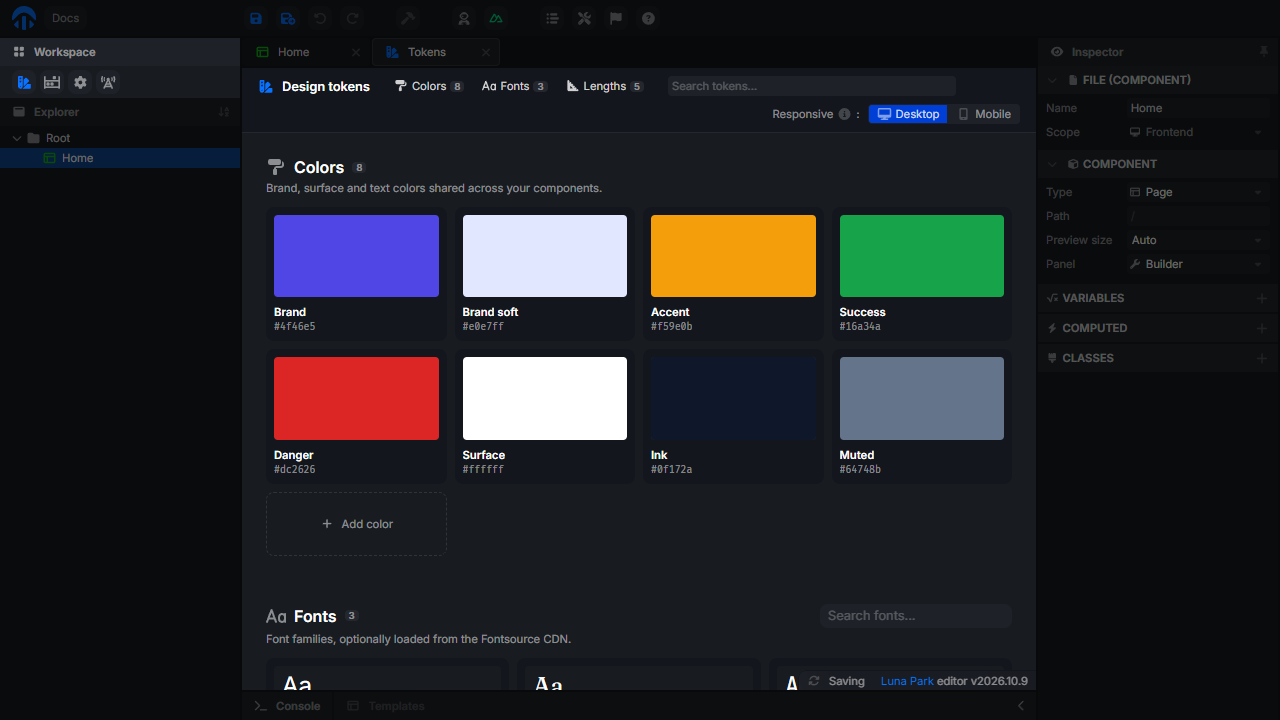Viewport: 1280px width, 720px height.
Task: Collapse the Root folder in Explorer
Action: click(x=17, y=138)
